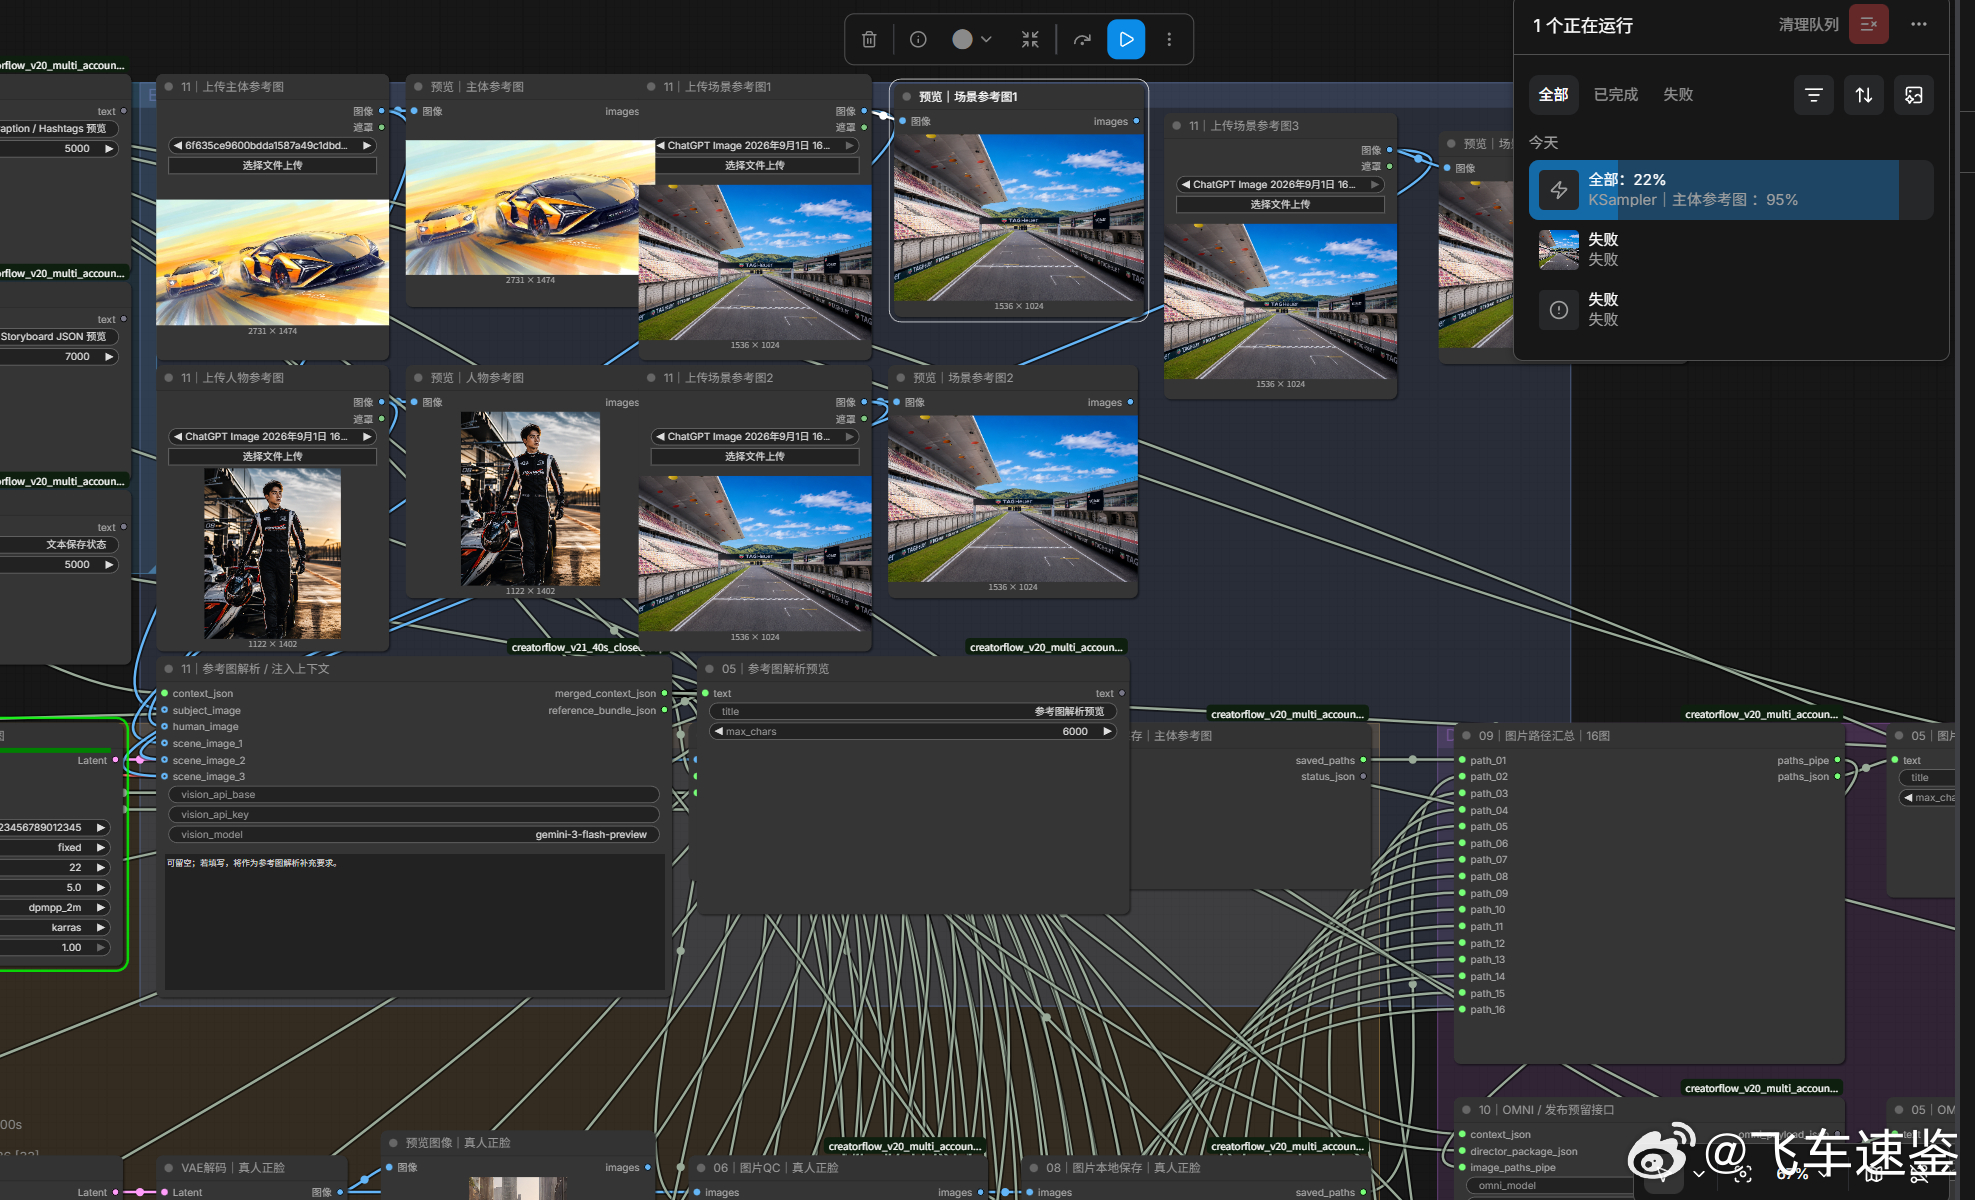
Task: Open the queue image view icon
Action: [x=1914, y=95]
